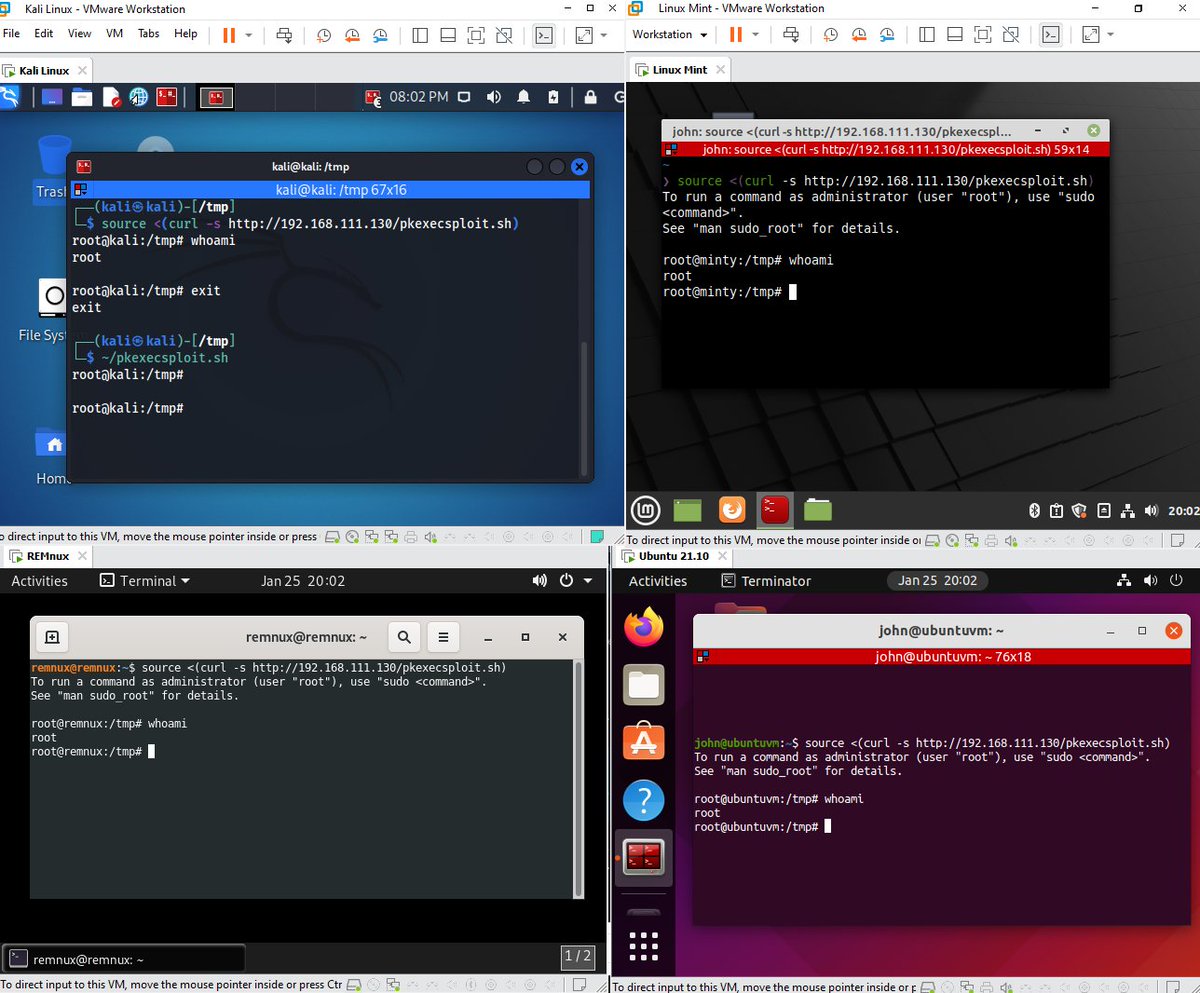
Task: Click the volume icon in Kali panel
Action: click(x=494, y=98)
